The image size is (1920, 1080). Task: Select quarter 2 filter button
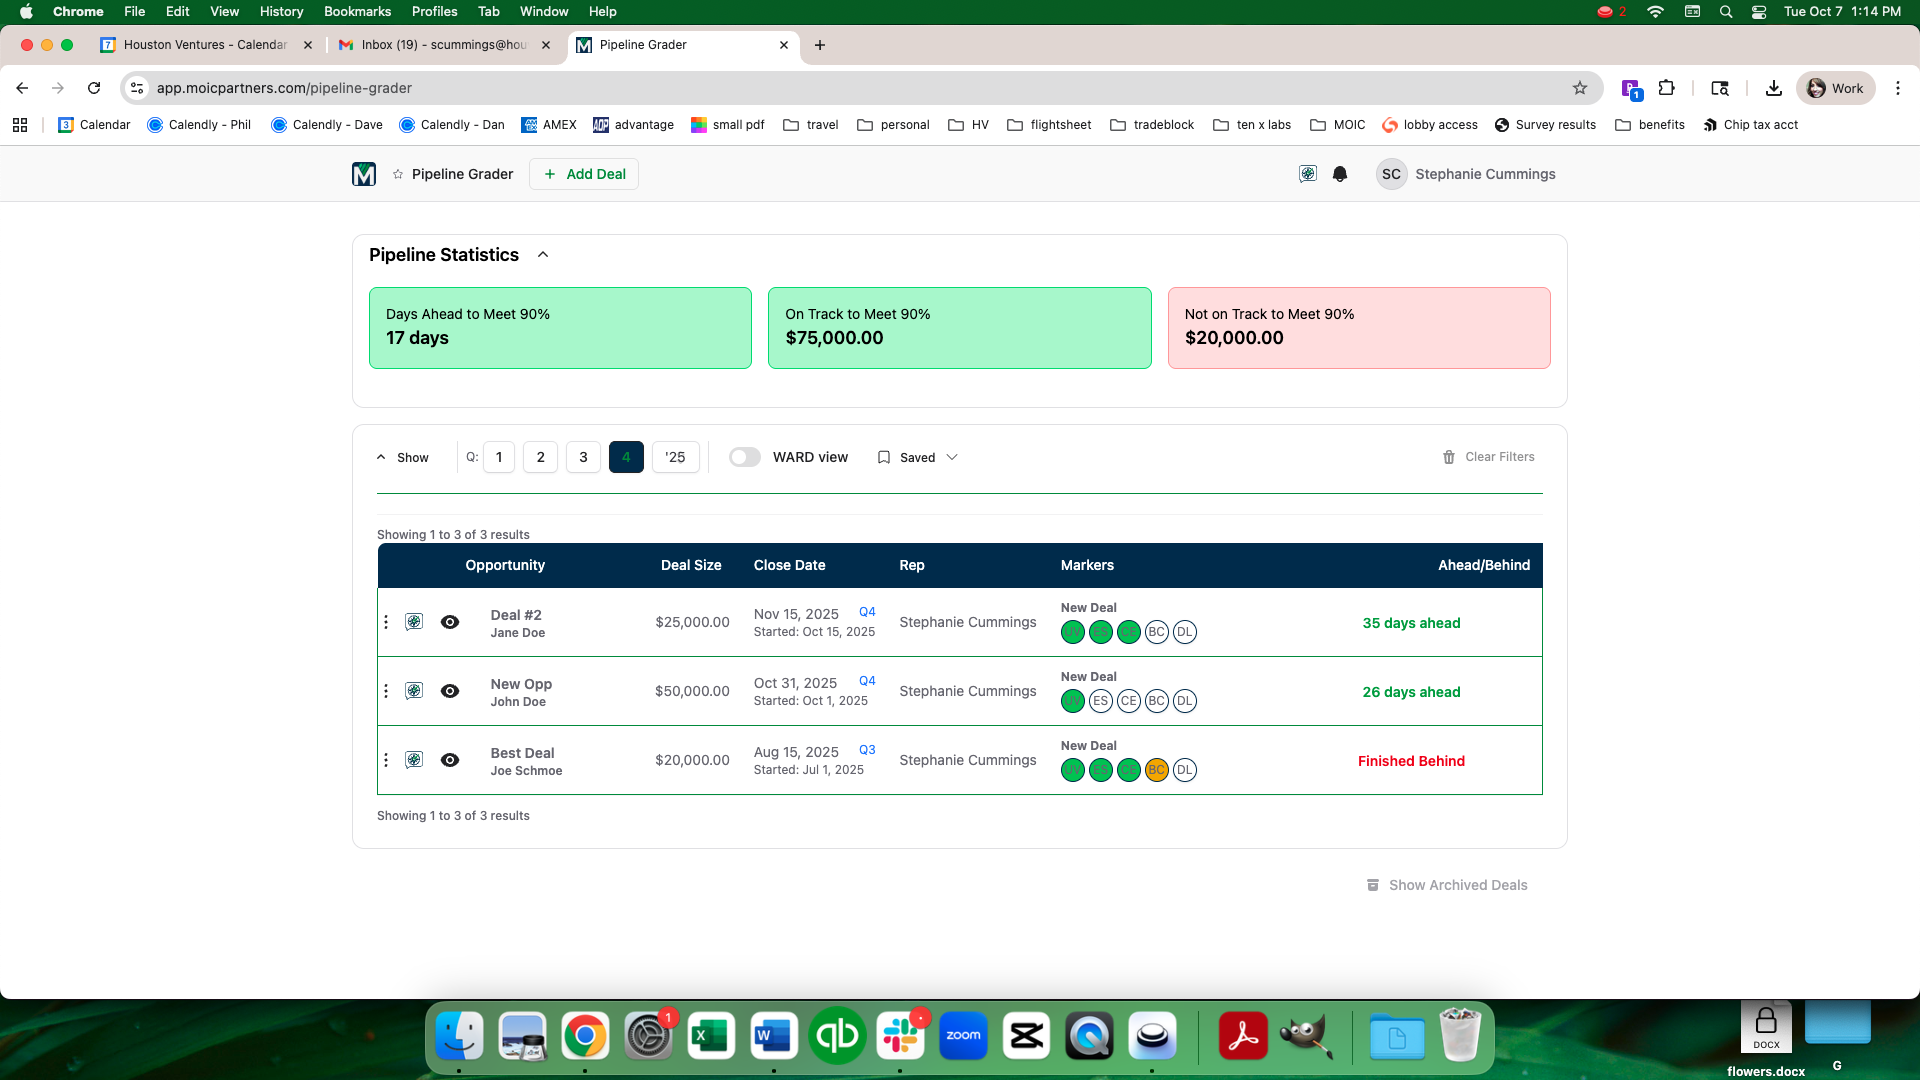tap(540, 457)
